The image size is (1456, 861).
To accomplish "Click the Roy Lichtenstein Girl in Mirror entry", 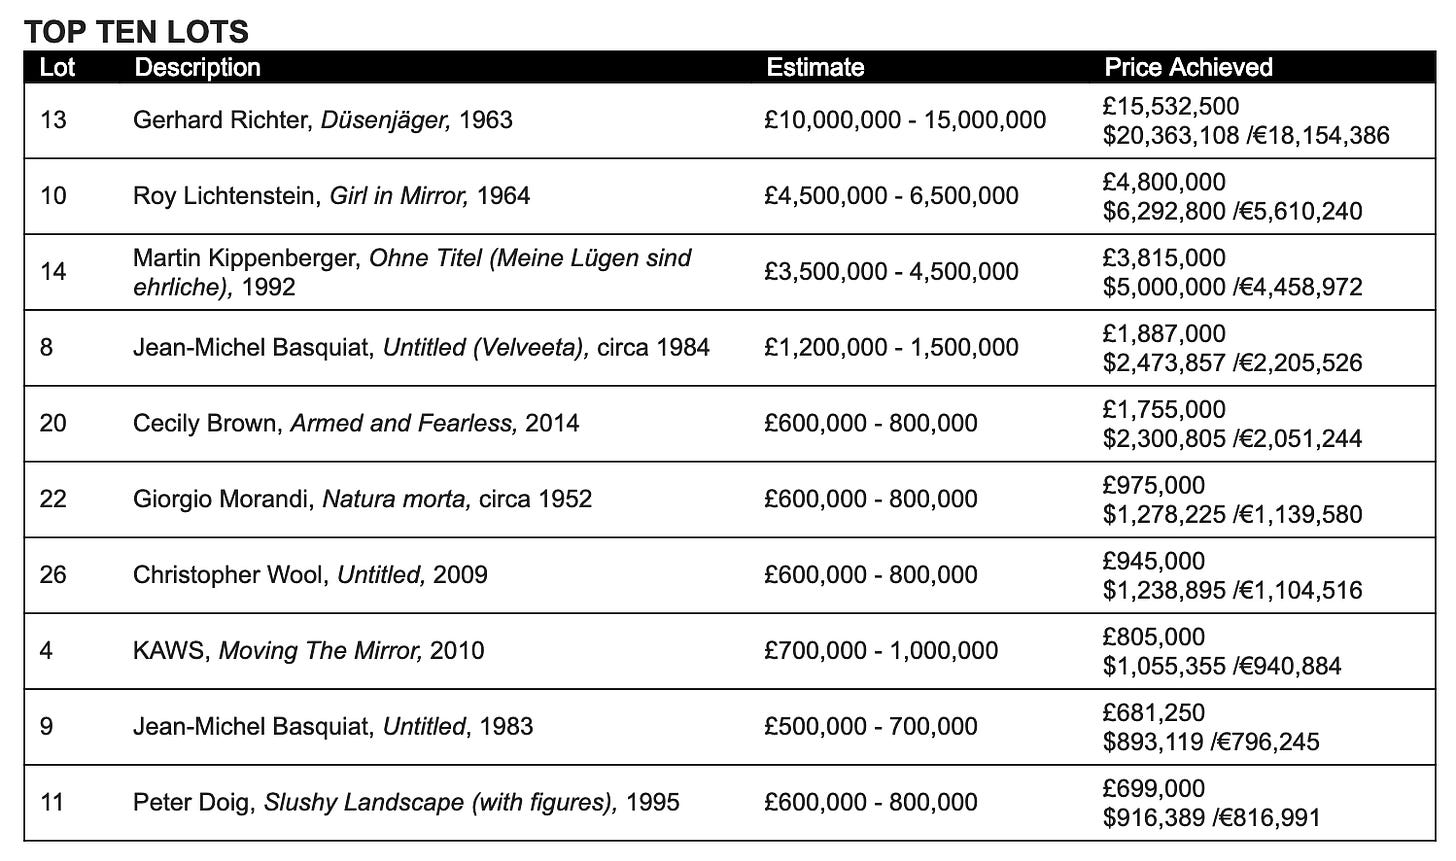I will pyautogui.click(x=331, y=195).
